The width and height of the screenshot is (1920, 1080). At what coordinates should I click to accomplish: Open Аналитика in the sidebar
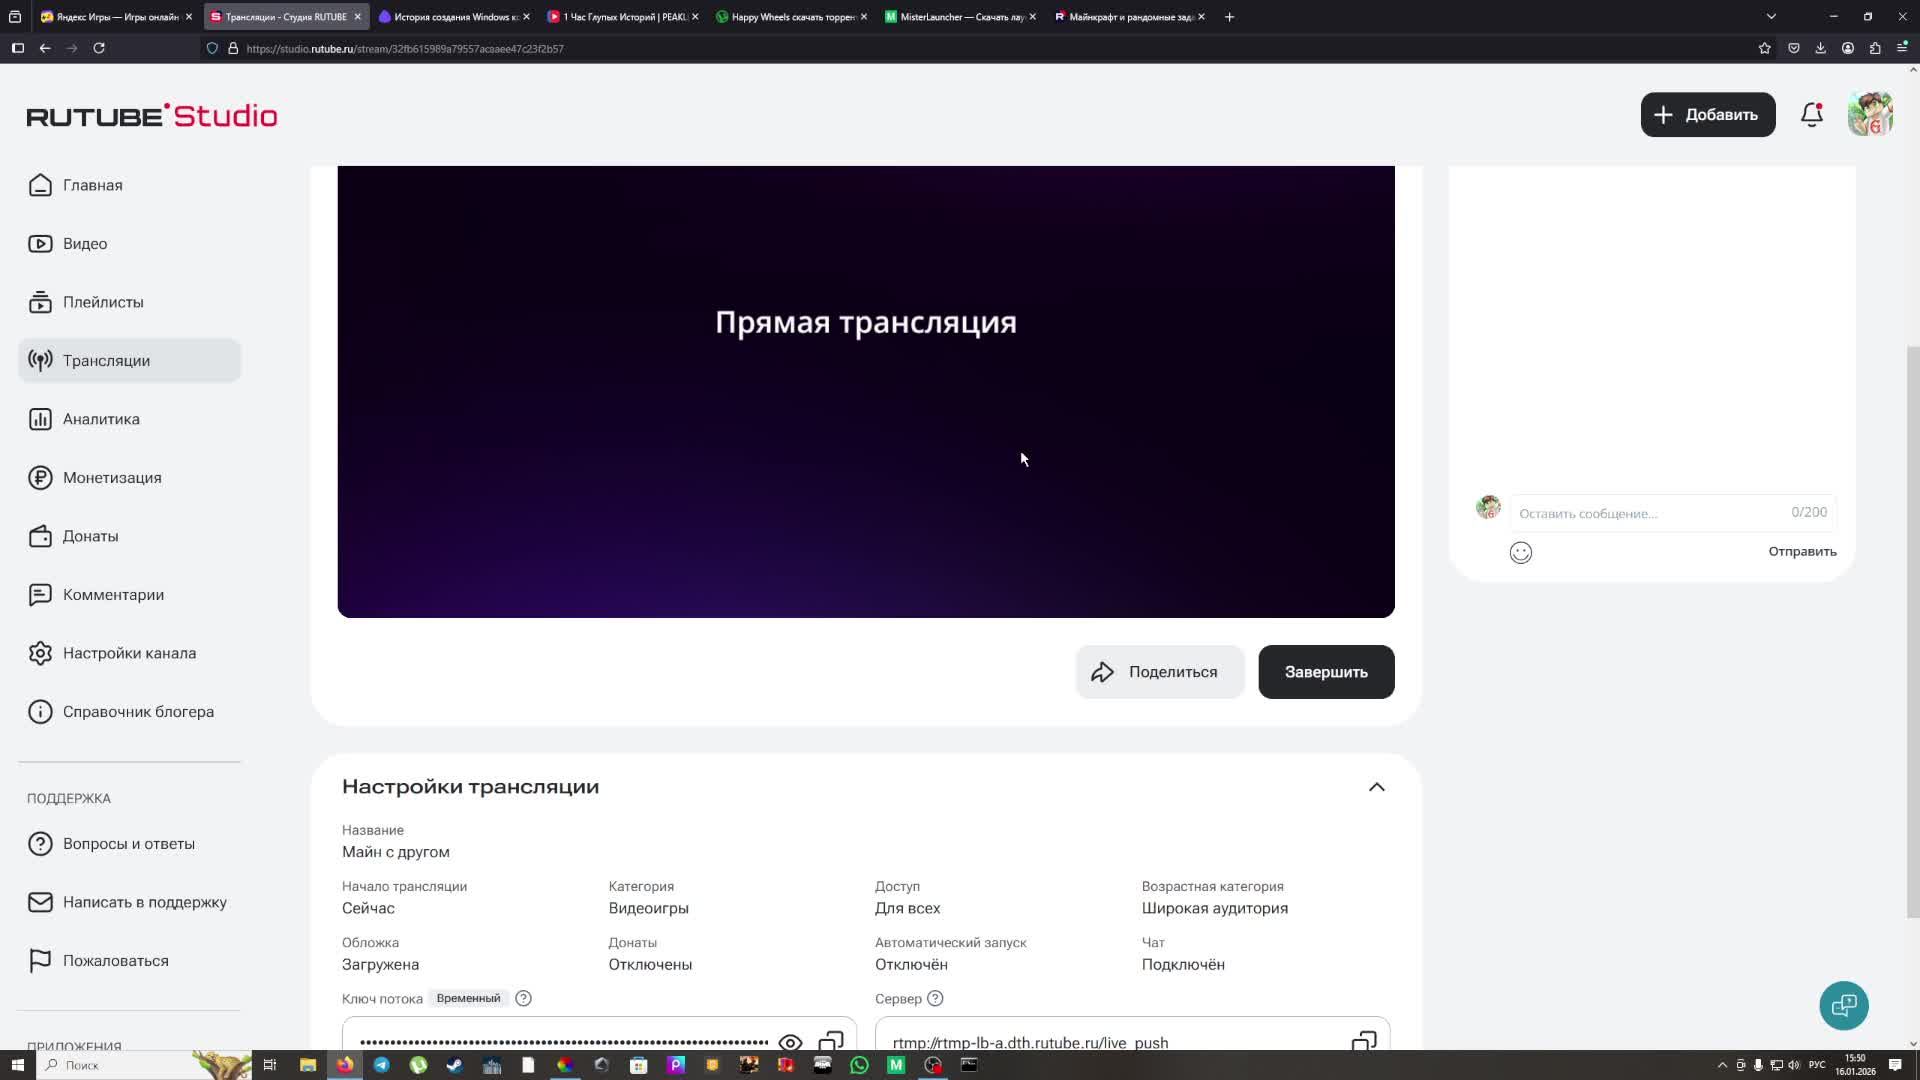click(x=101, y=419)
